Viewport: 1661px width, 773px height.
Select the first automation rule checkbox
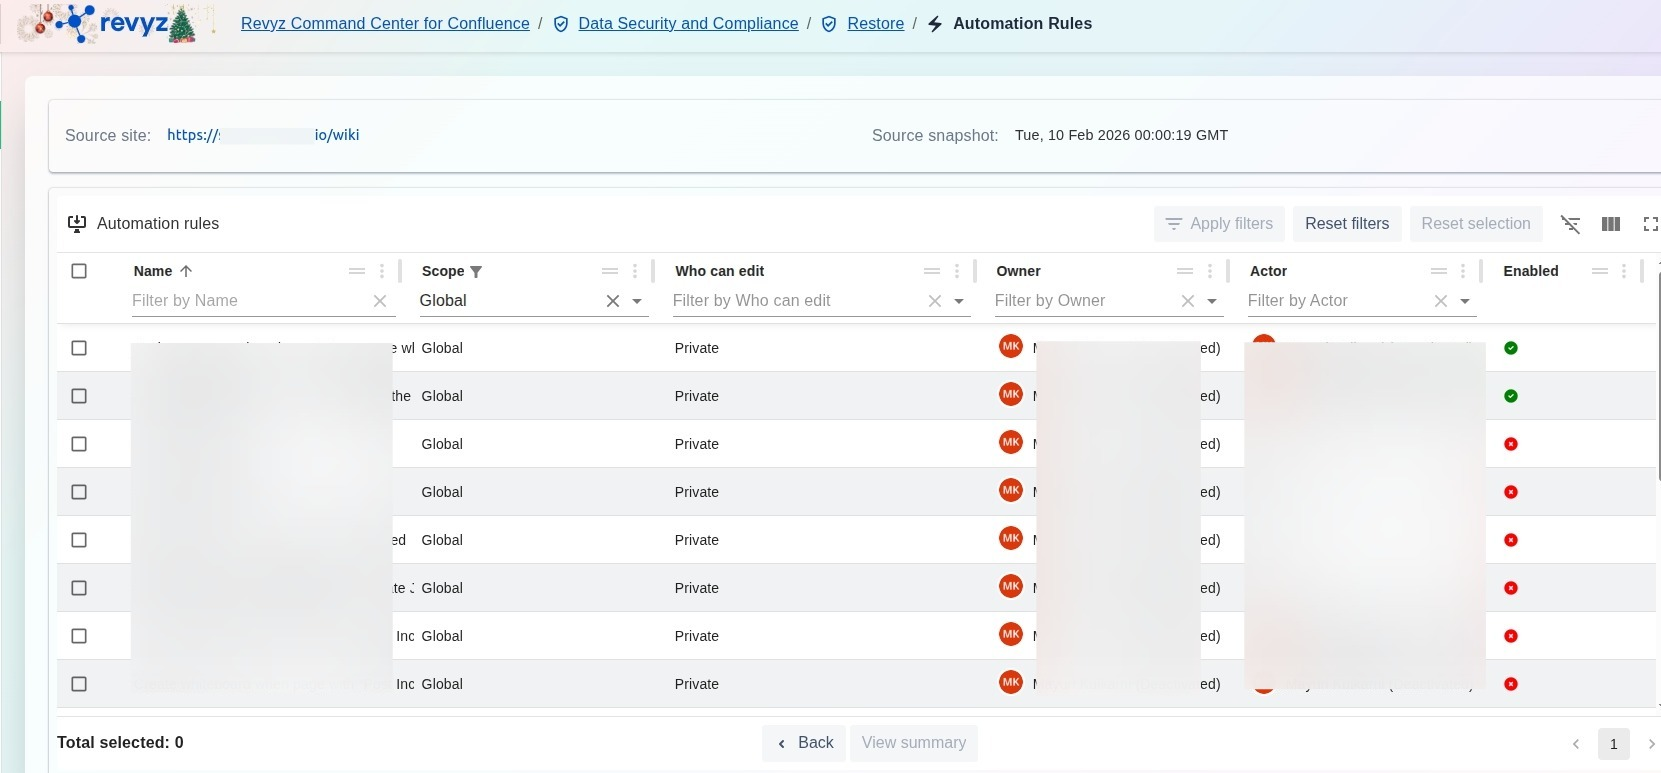click(79, 348)
